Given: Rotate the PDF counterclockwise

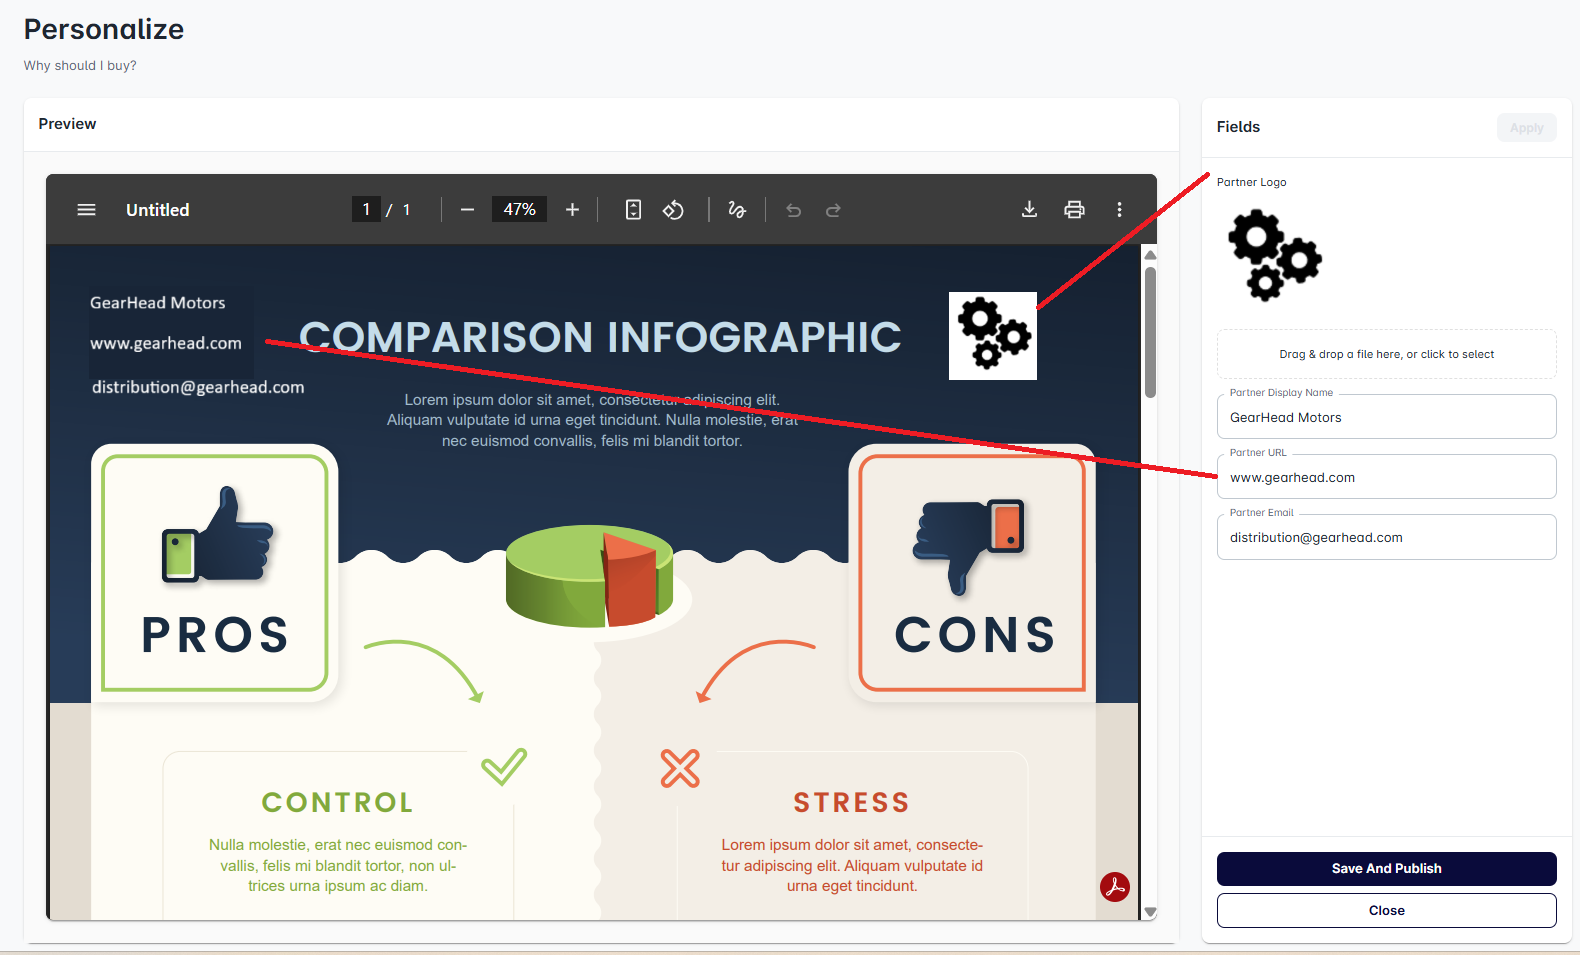Looking at the screenshot, I should point(673,210).
